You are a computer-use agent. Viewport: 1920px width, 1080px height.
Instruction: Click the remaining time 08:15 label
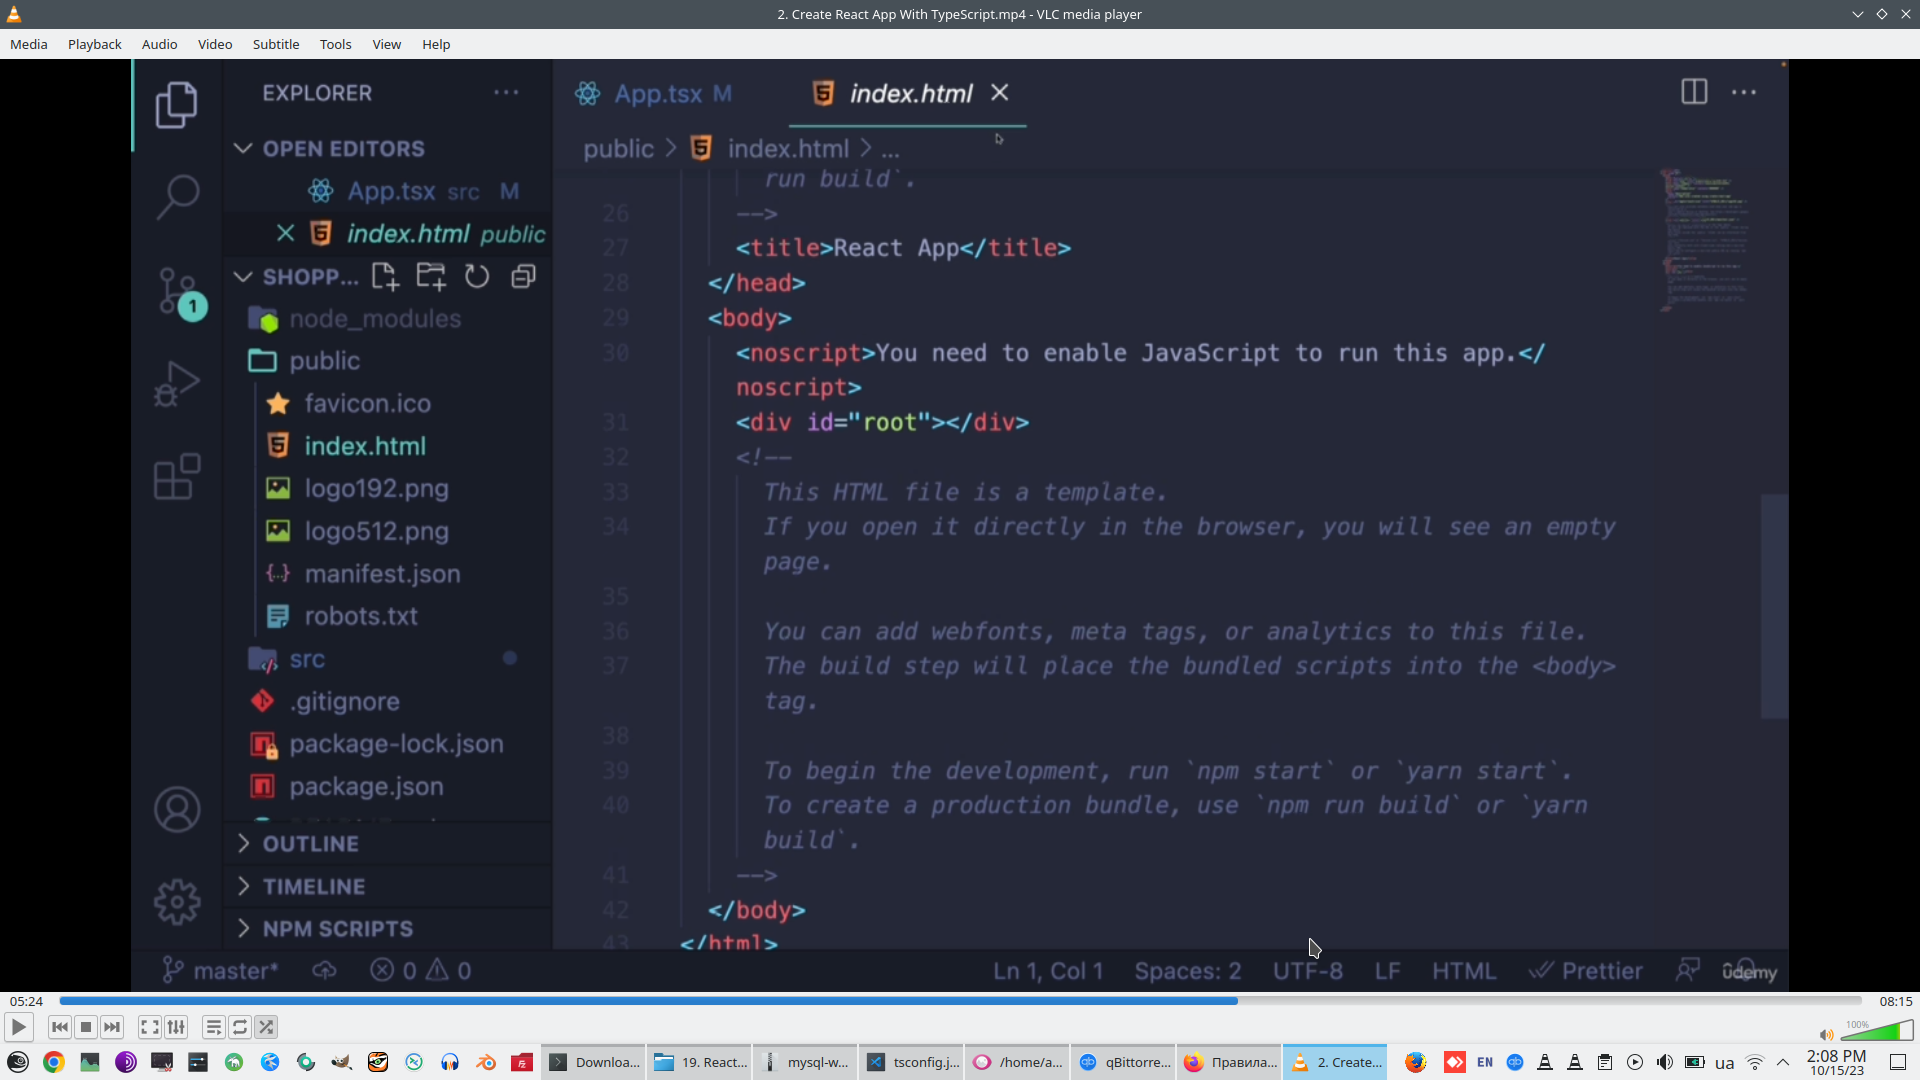click(1895, 1001)
